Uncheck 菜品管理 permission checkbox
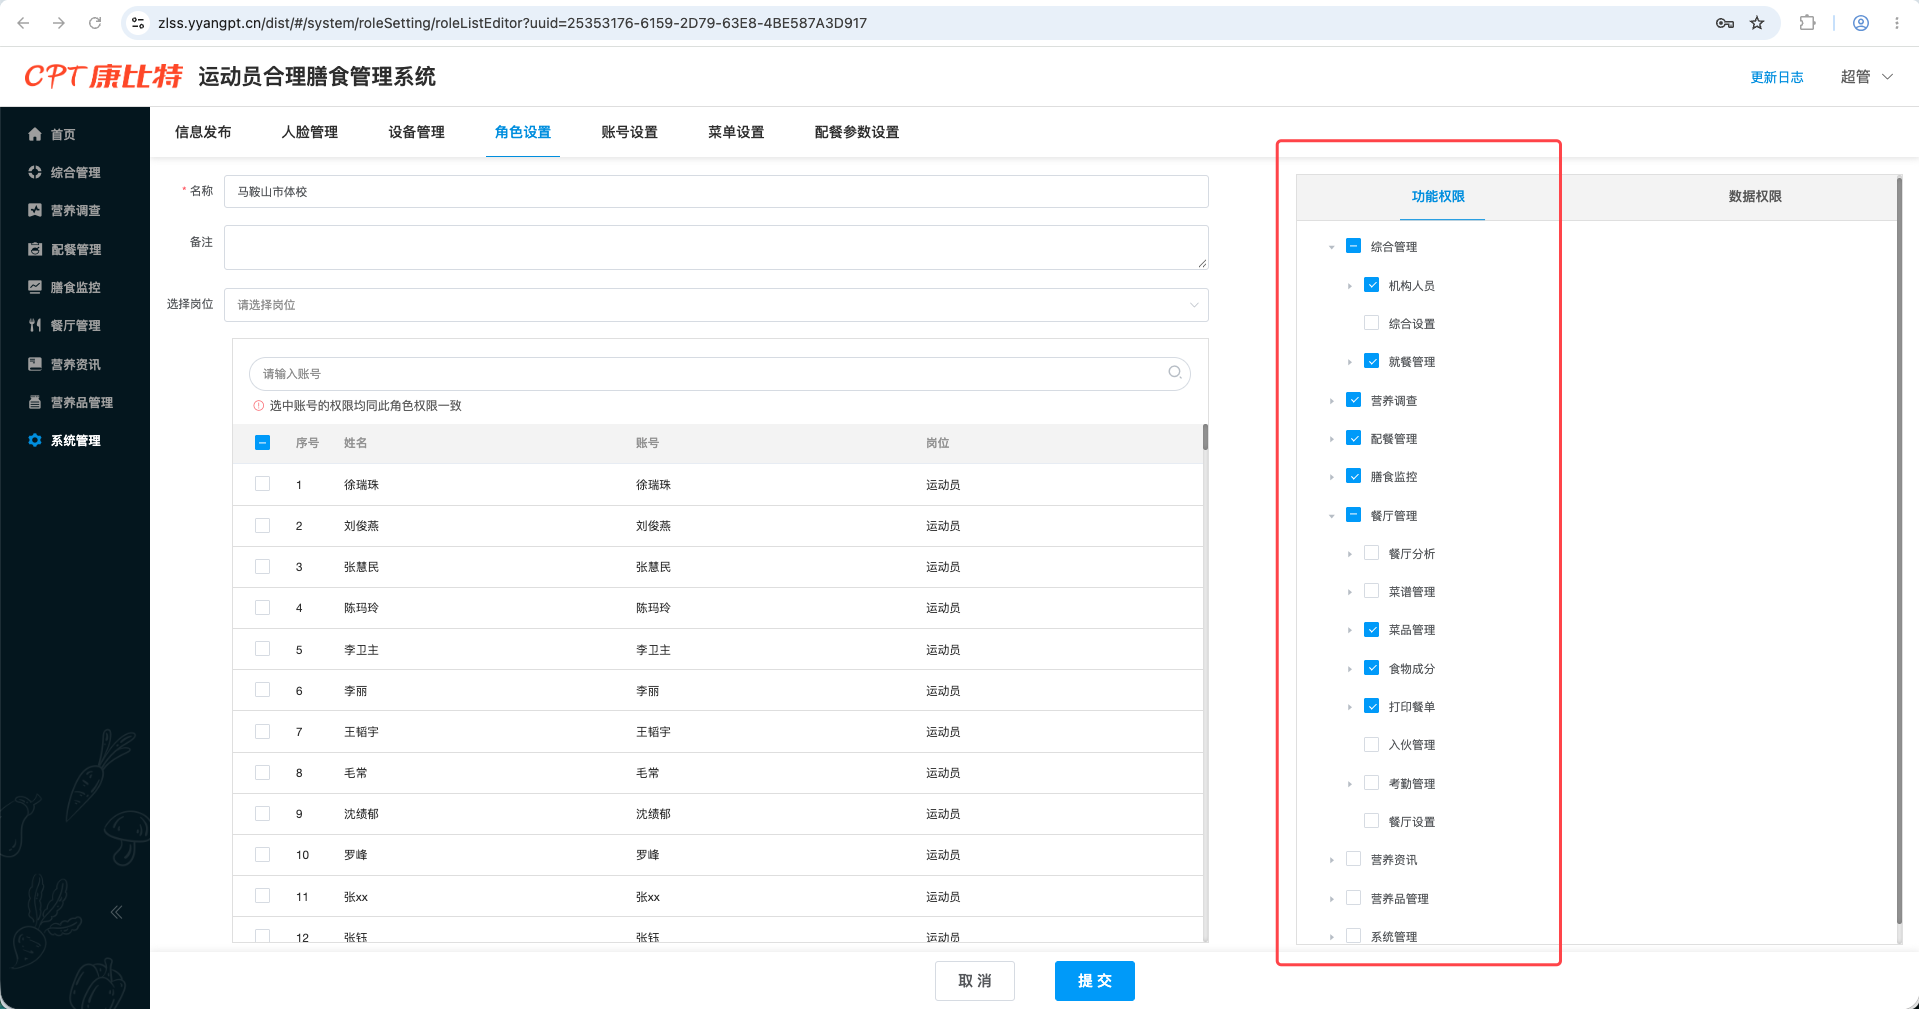The width and height of the screenshot is (1919, 1009). point(1372,629)
